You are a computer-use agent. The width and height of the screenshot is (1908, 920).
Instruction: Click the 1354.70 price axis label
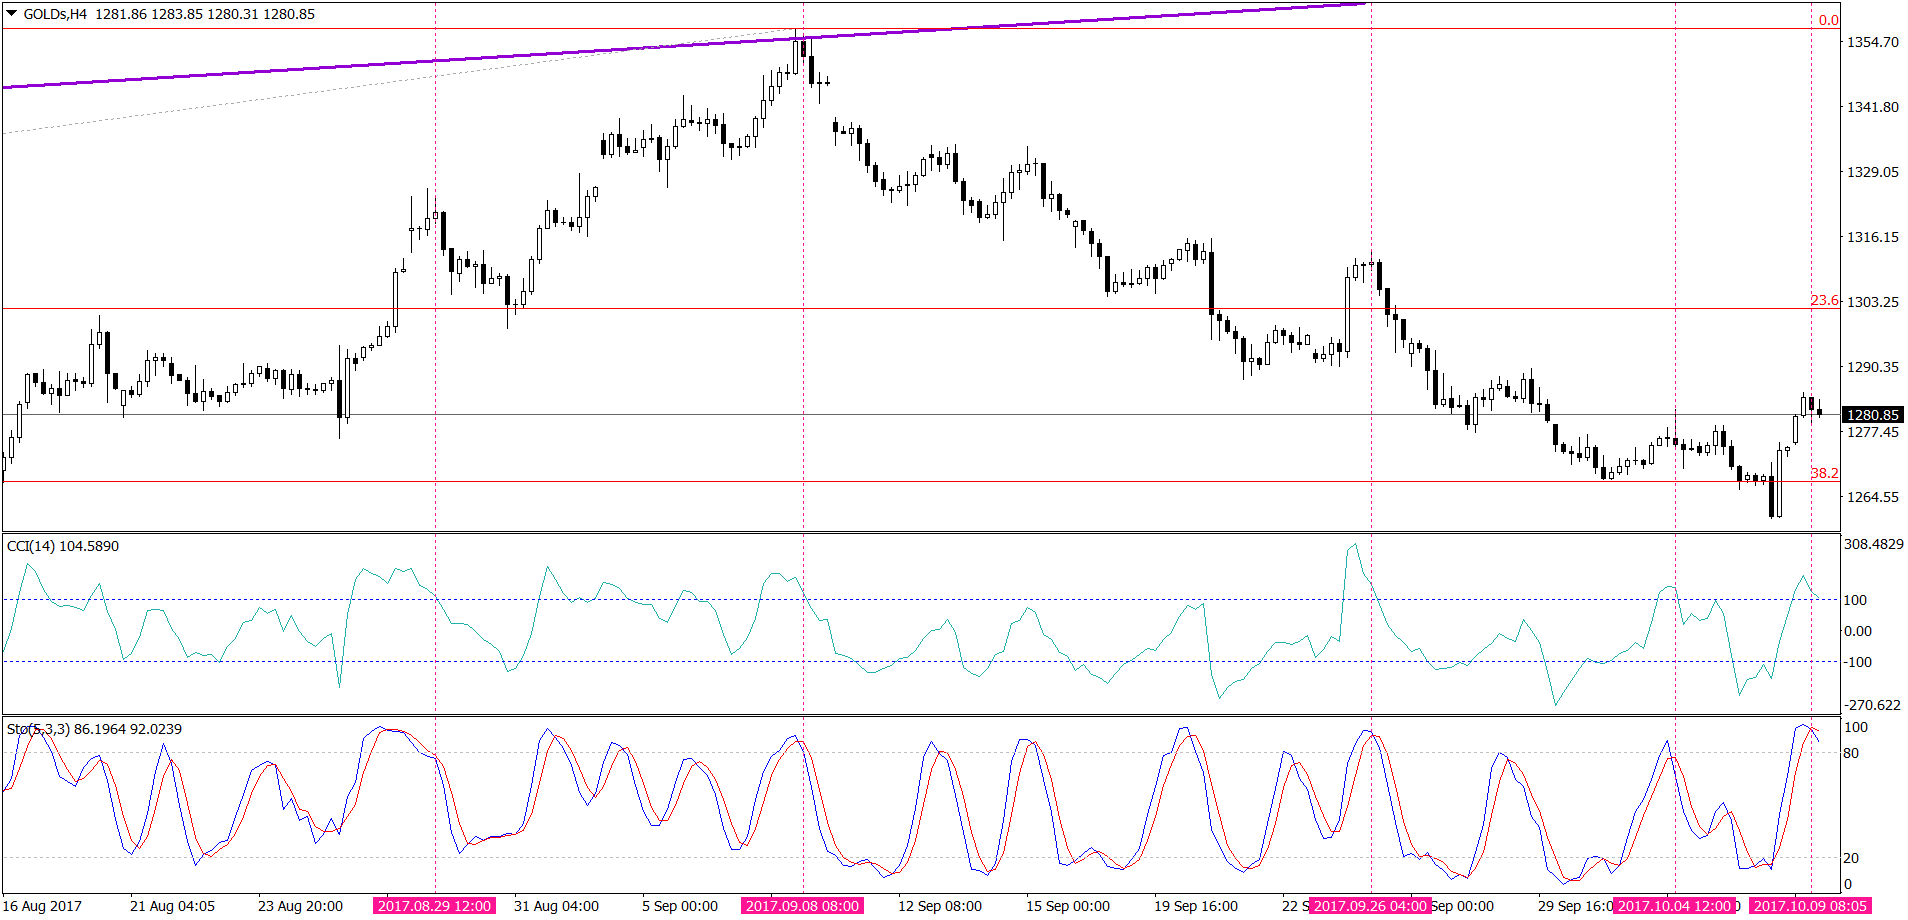[x=1872, y=42]
